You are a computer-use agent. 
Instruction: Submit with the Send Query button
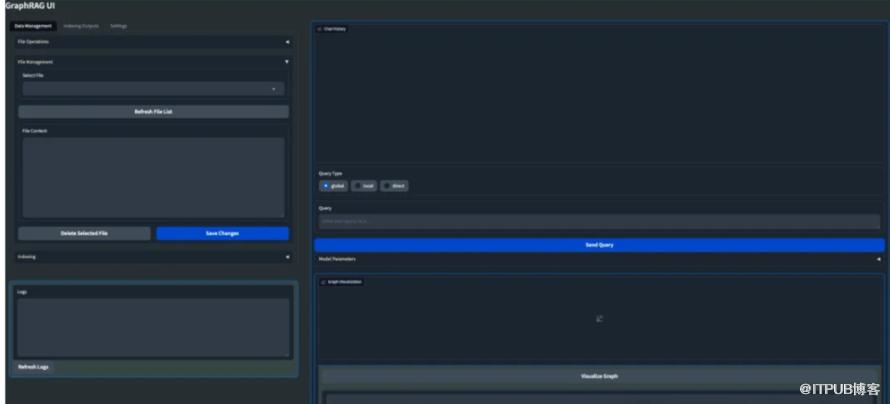pos(598,245)
